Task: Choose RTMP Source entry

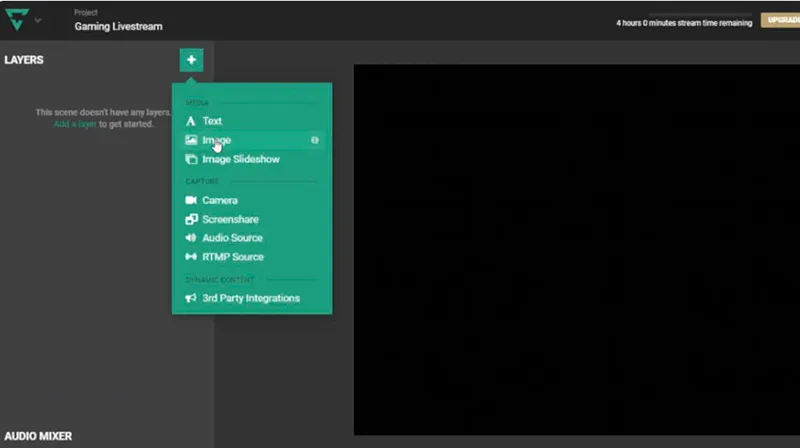Action: click(x=253, y=257)
